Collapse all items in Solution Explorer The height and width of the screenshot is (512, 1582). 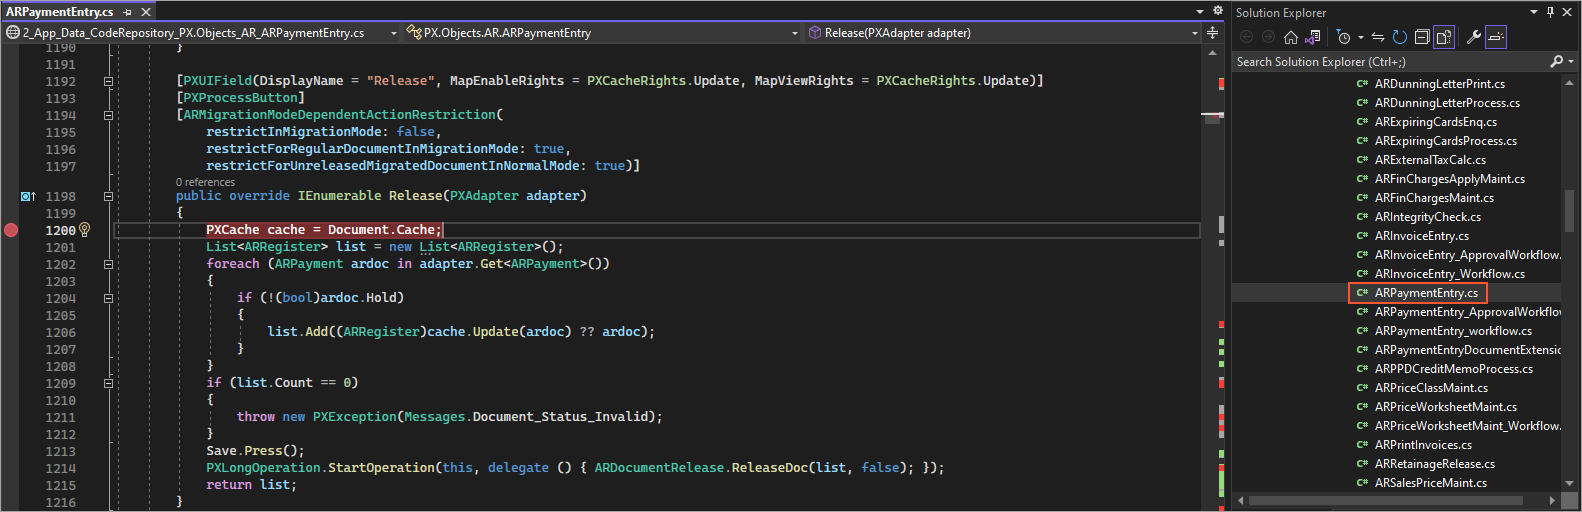[1421, 37]
